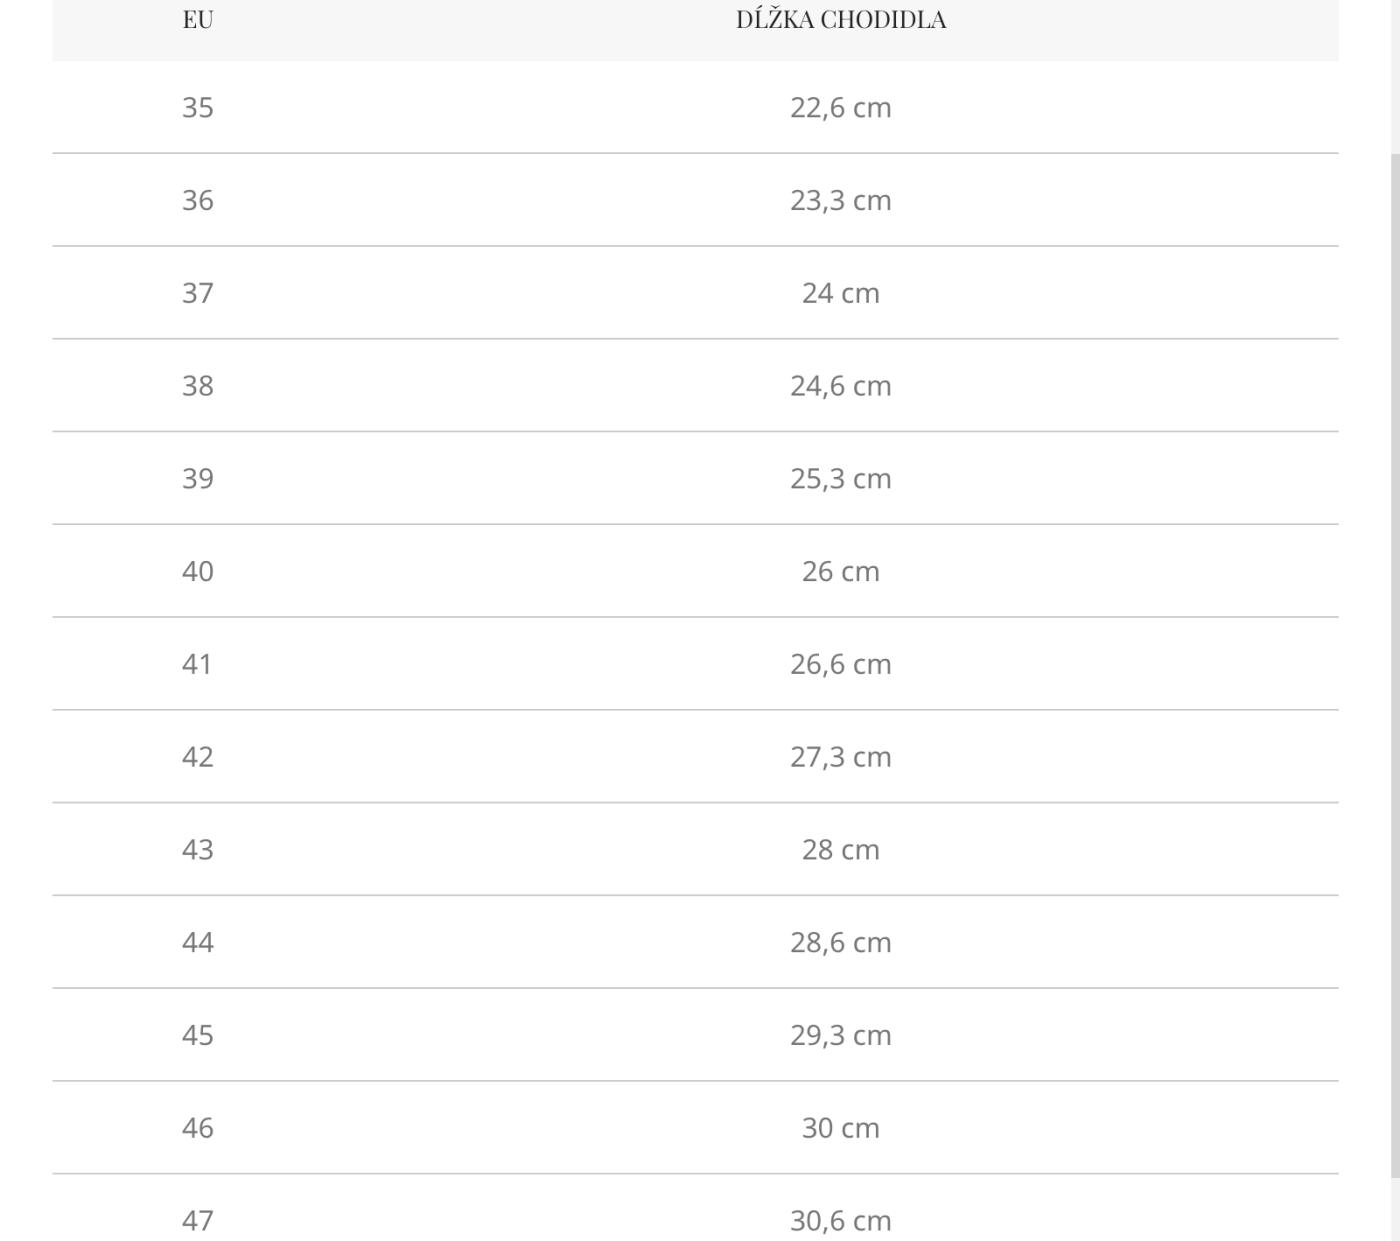Select the 25,3 cm foot length
The height and width of the screenshot is (1241, 1400).
click(x=841, y=478)
